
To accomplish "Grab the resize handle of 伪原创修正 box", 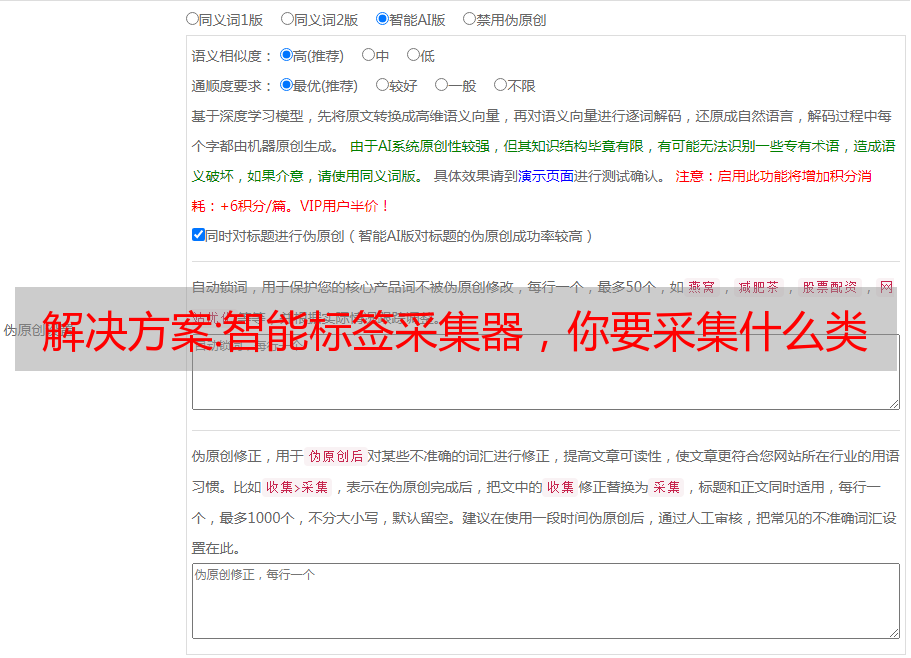I will tap(894, 633).
